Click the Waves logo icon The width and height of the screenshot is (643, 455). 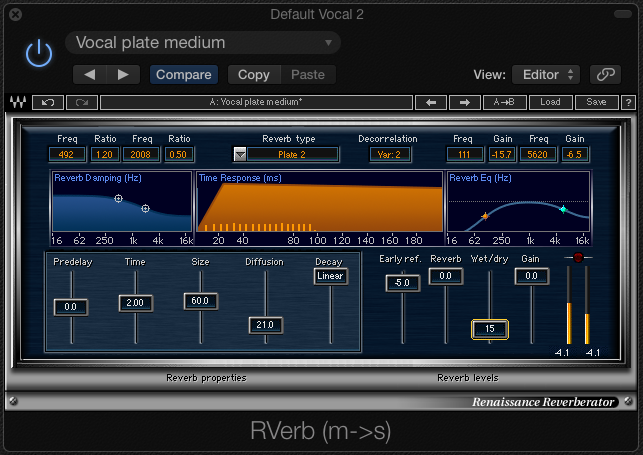(18, 102)
